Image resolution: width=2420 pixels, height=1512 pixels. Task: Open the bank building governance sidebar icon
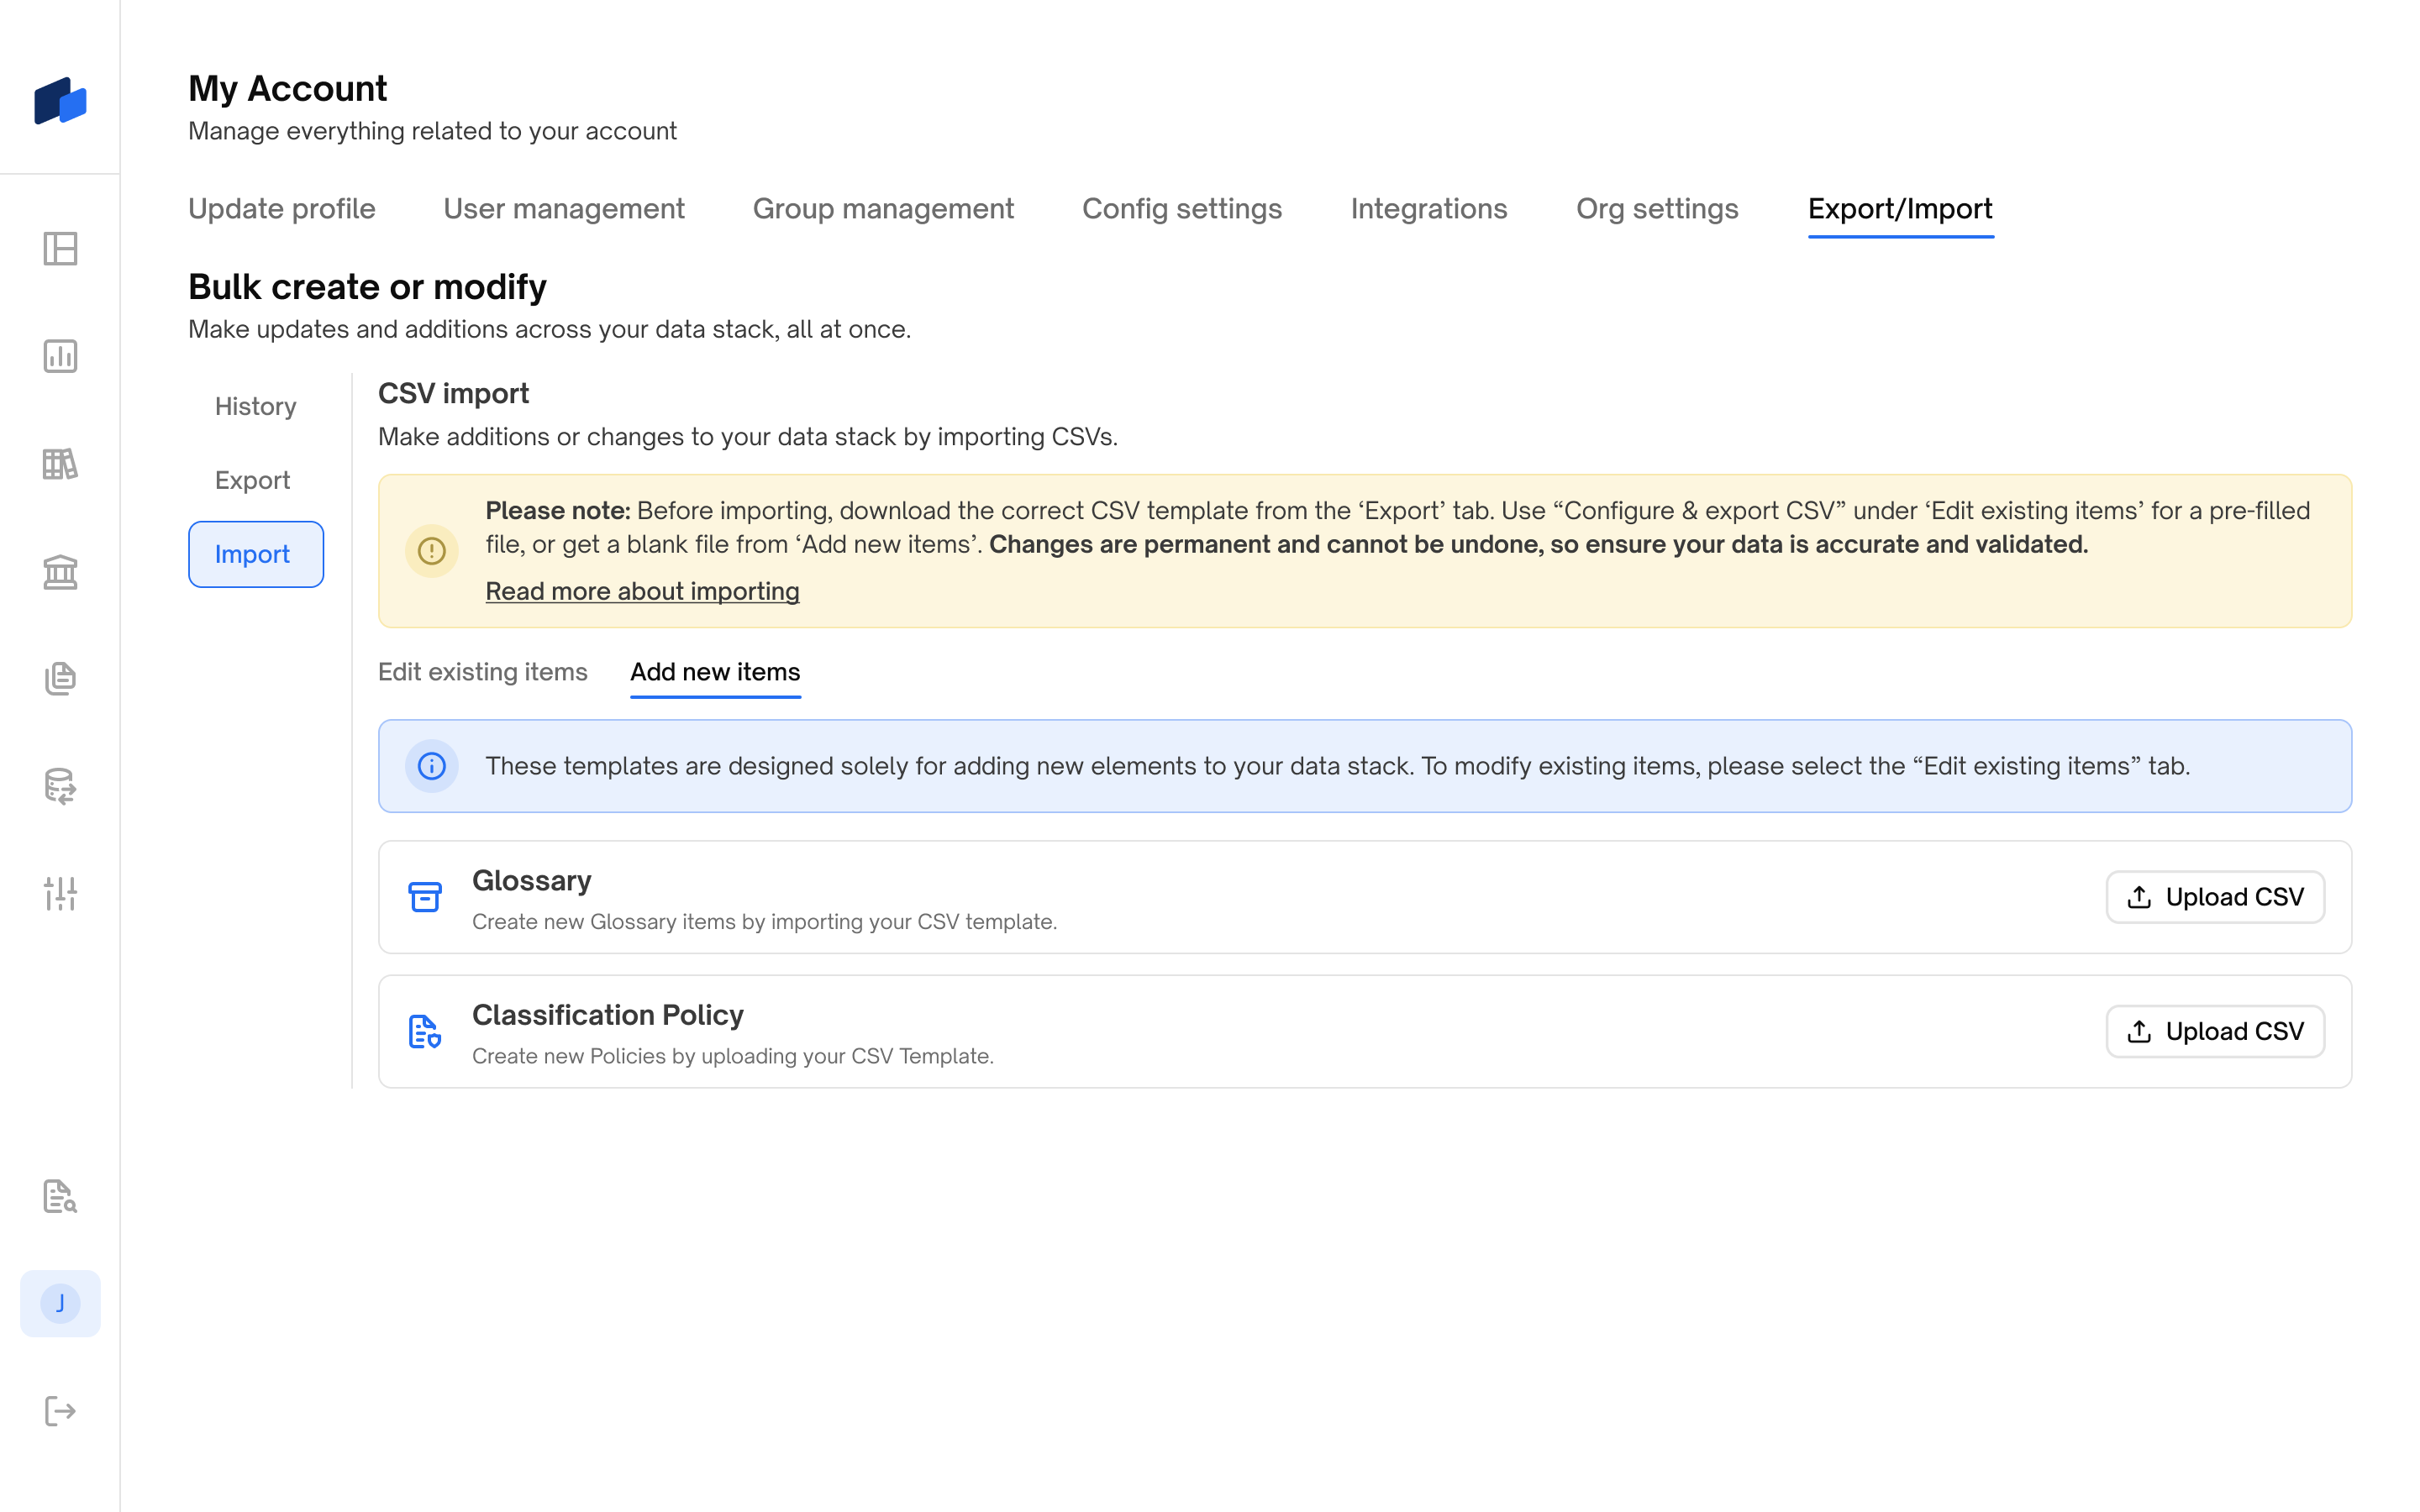[60, 572]
